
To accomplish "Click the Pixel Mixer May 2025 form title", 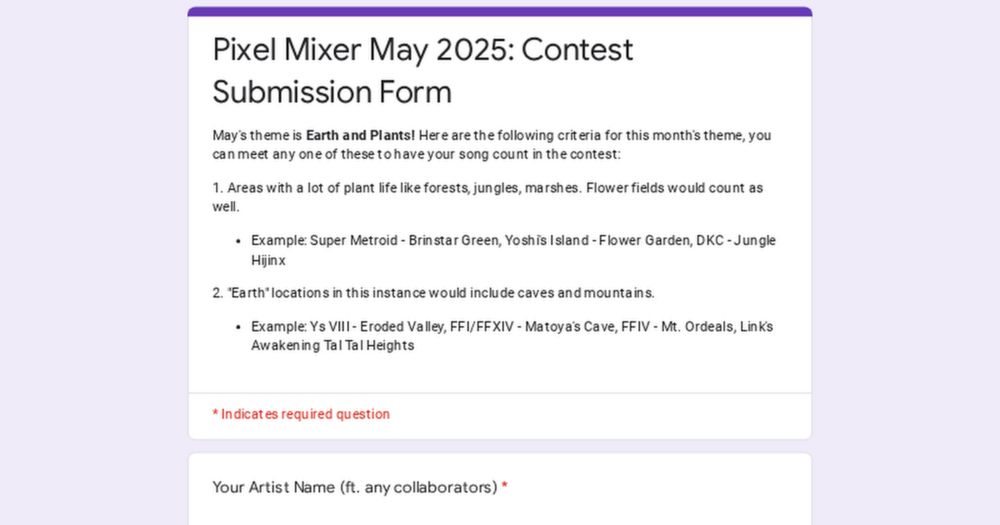I will (x=423, y=71).
